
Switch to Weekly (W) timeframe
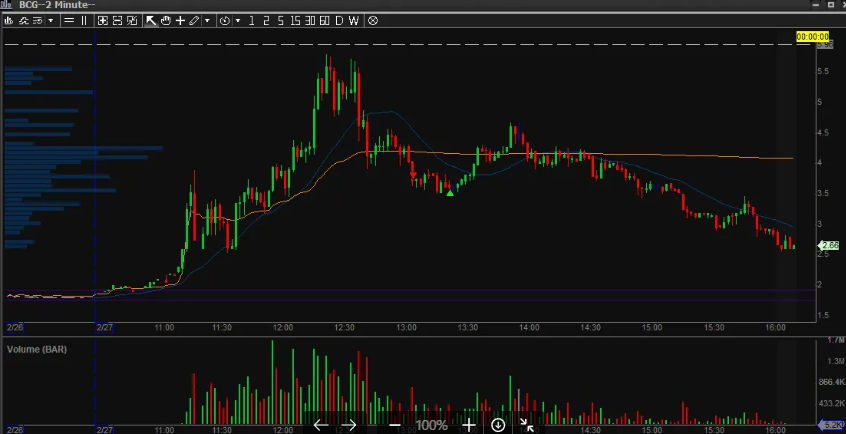(x=353, y=21)
